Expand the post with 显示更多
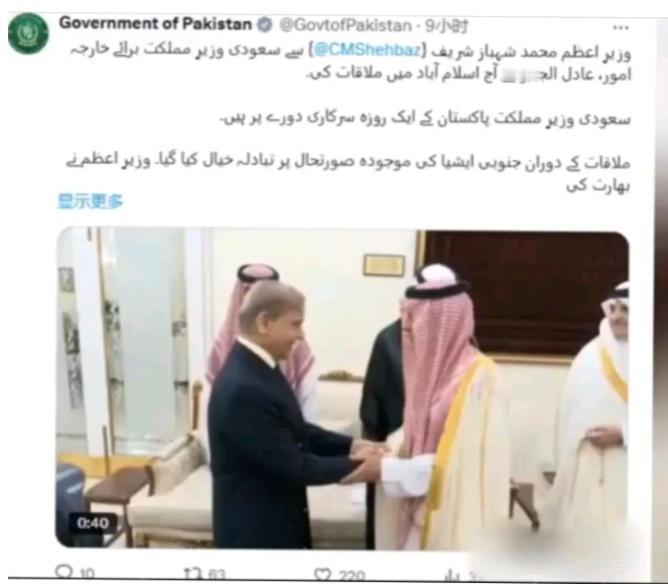Image resolution: width=668 pixels, height=584 pixels. (x=90, y=201)
